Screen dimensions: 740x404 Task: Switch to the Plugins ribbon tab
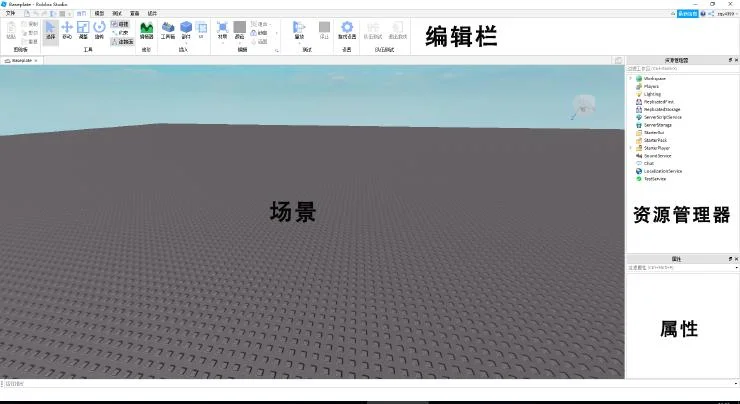pos(152,13)
